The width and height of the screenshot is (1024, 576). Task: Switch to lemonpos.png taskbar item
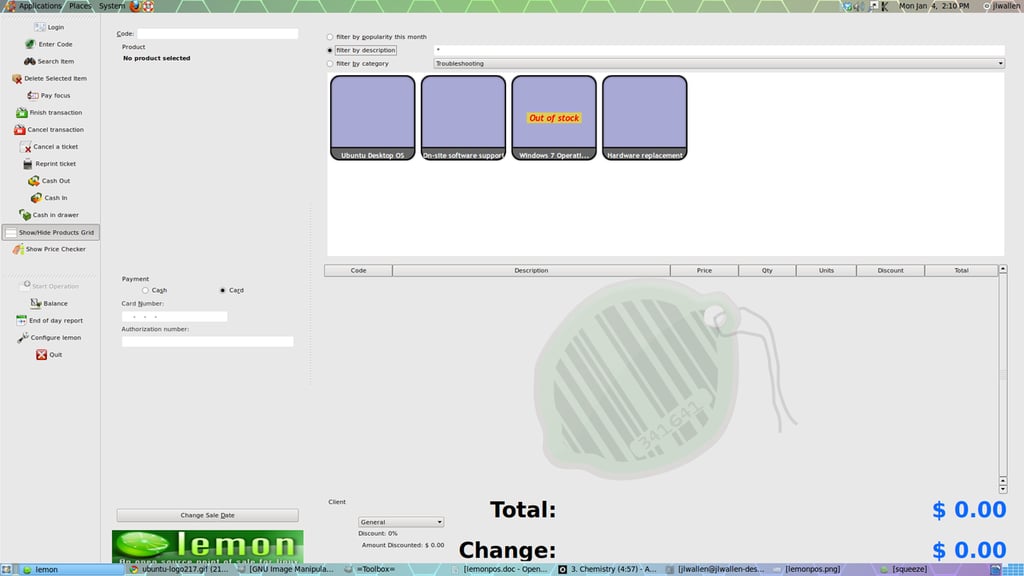pyautogui.click(x=821, y=569)
